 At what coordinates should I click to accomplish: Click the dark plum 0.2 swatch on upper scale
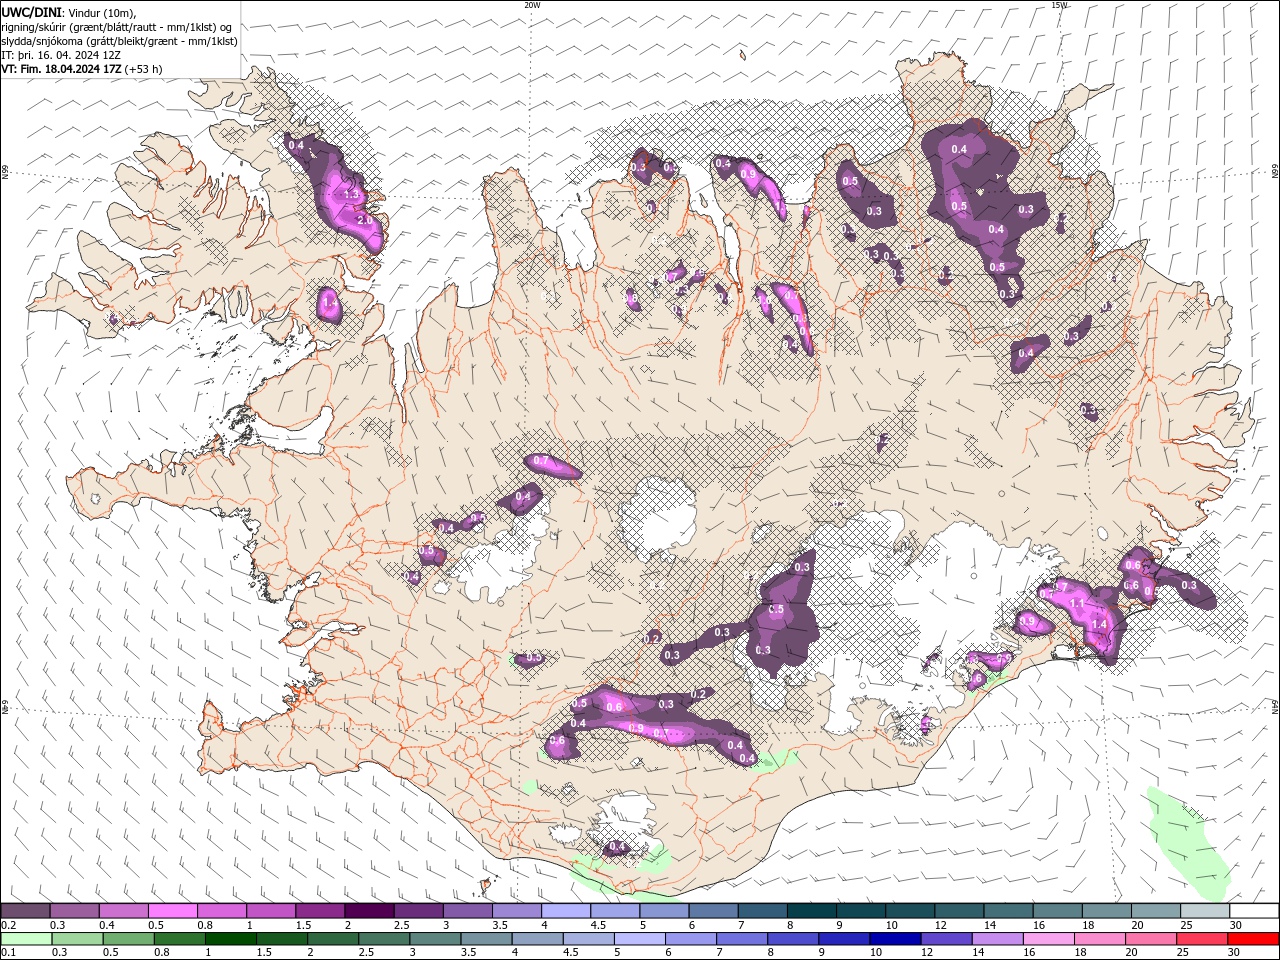(25, 911)
